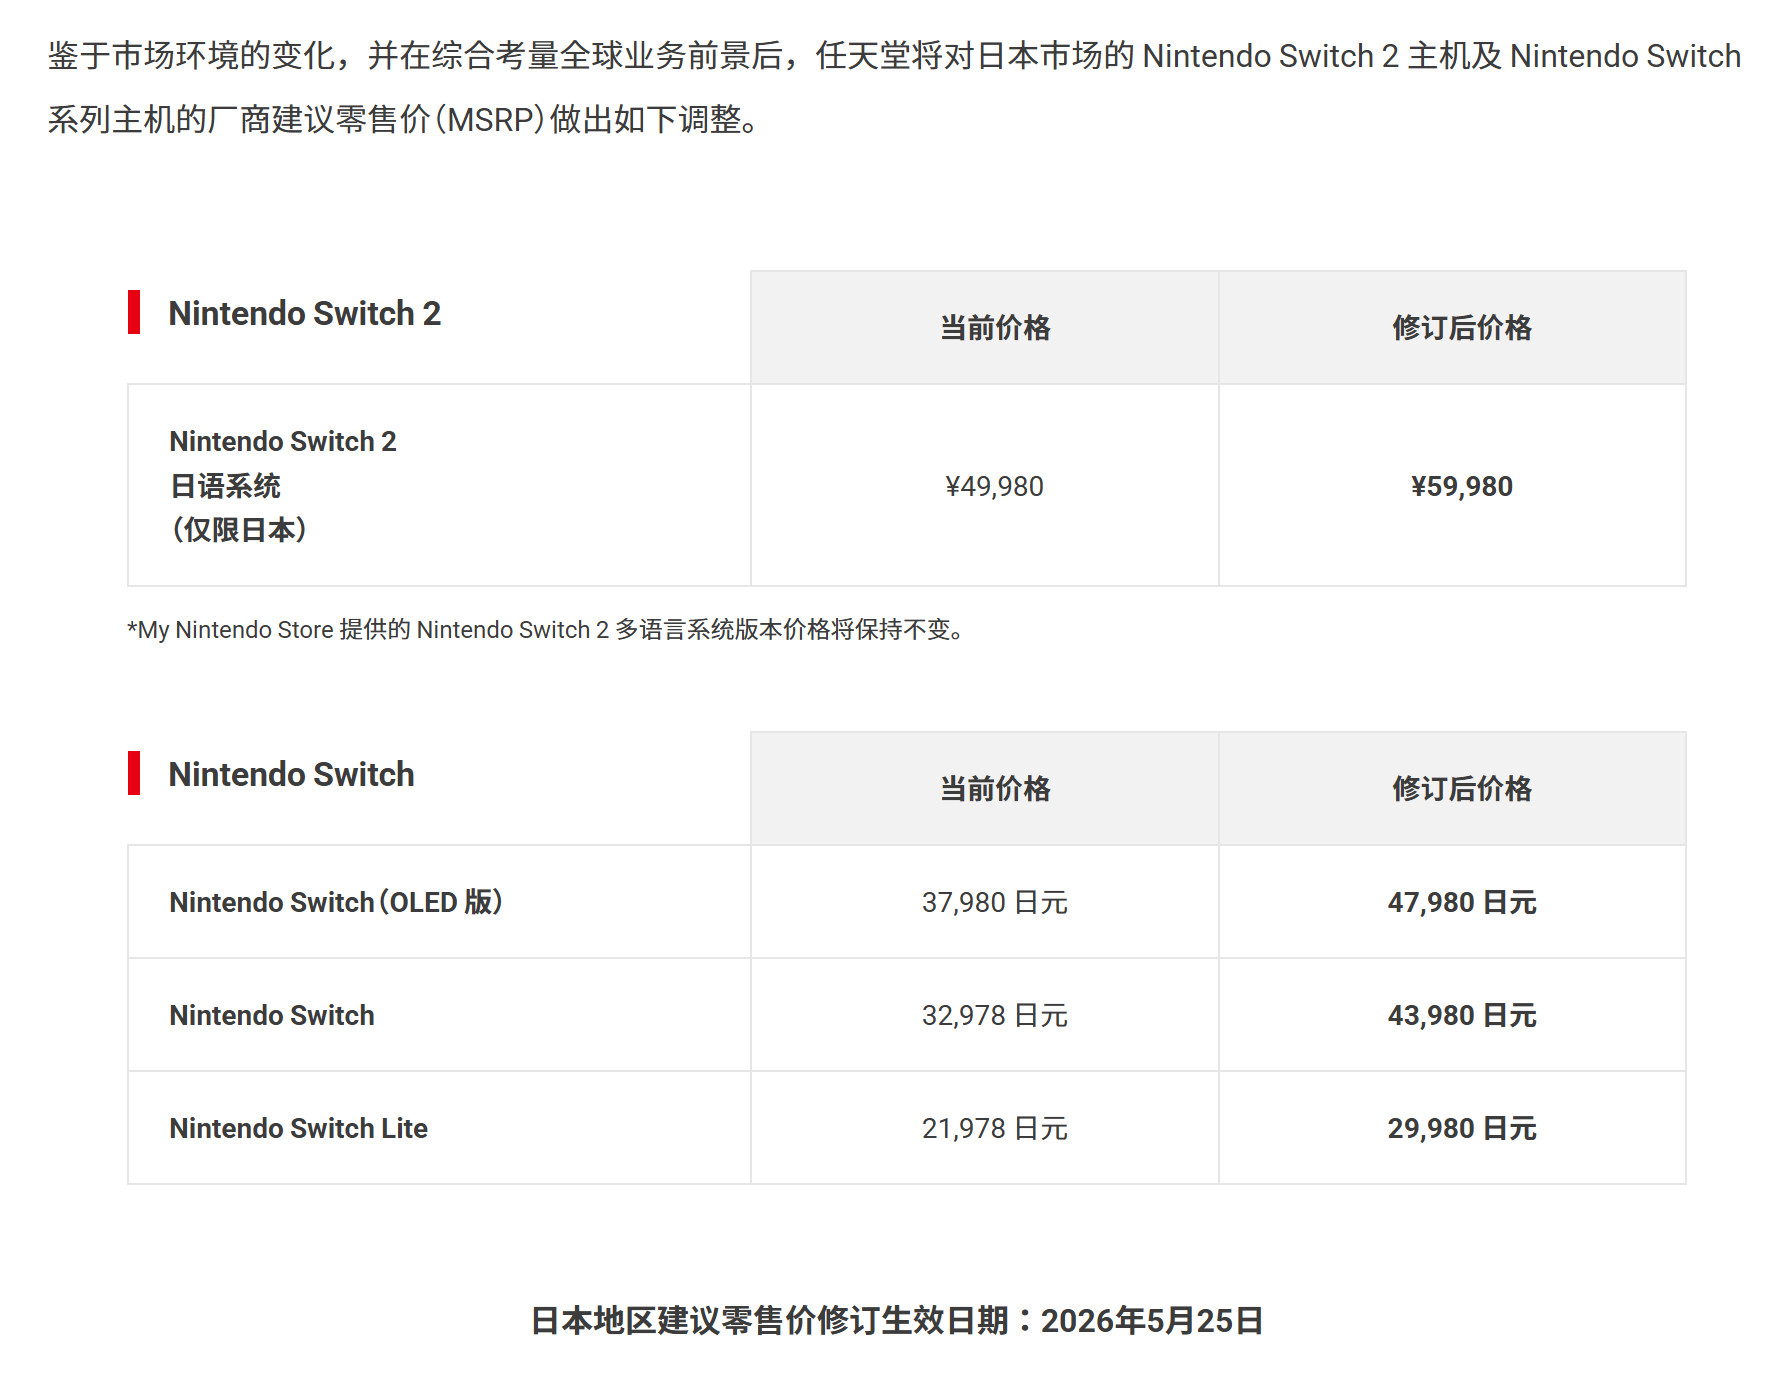Select the first table's 当前价格 column header
1786x1394 pixels.
click(984, 327)
